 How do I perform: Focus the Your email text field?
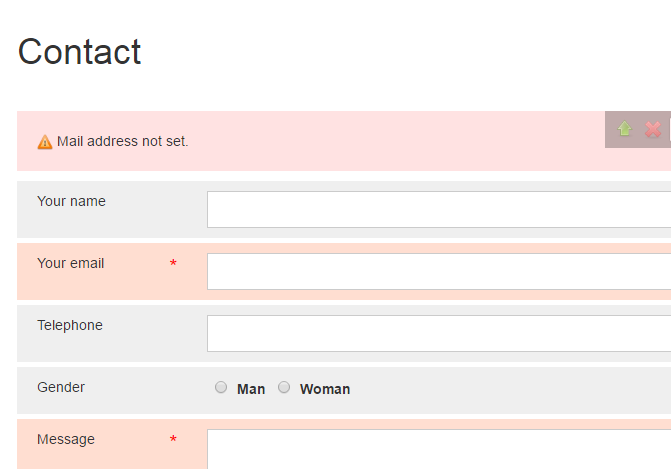438,272
